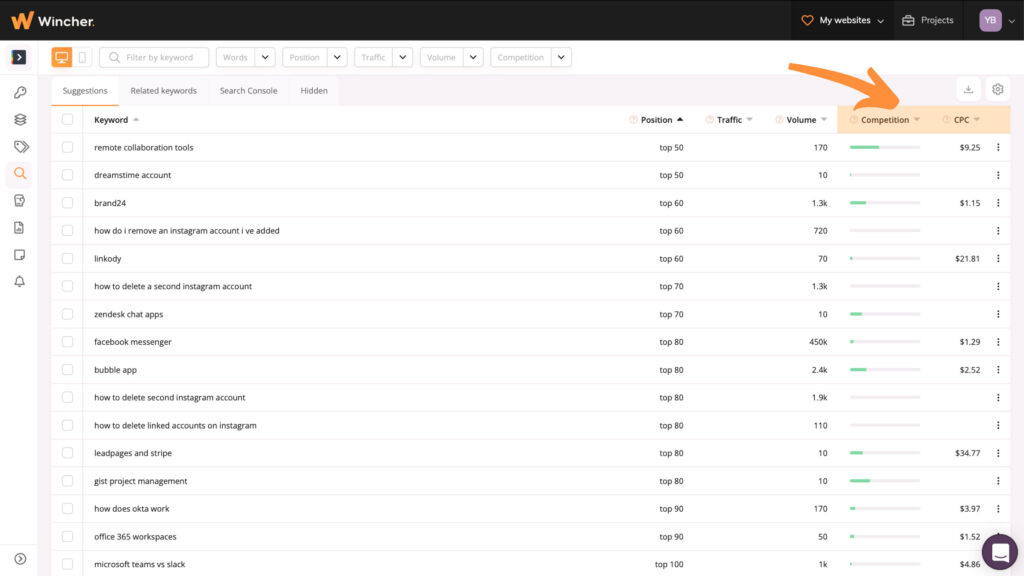The height and width of the screenshot is (576, 1024).
Task: Open the document report icon in sidebar
Action: click(19, 228)
